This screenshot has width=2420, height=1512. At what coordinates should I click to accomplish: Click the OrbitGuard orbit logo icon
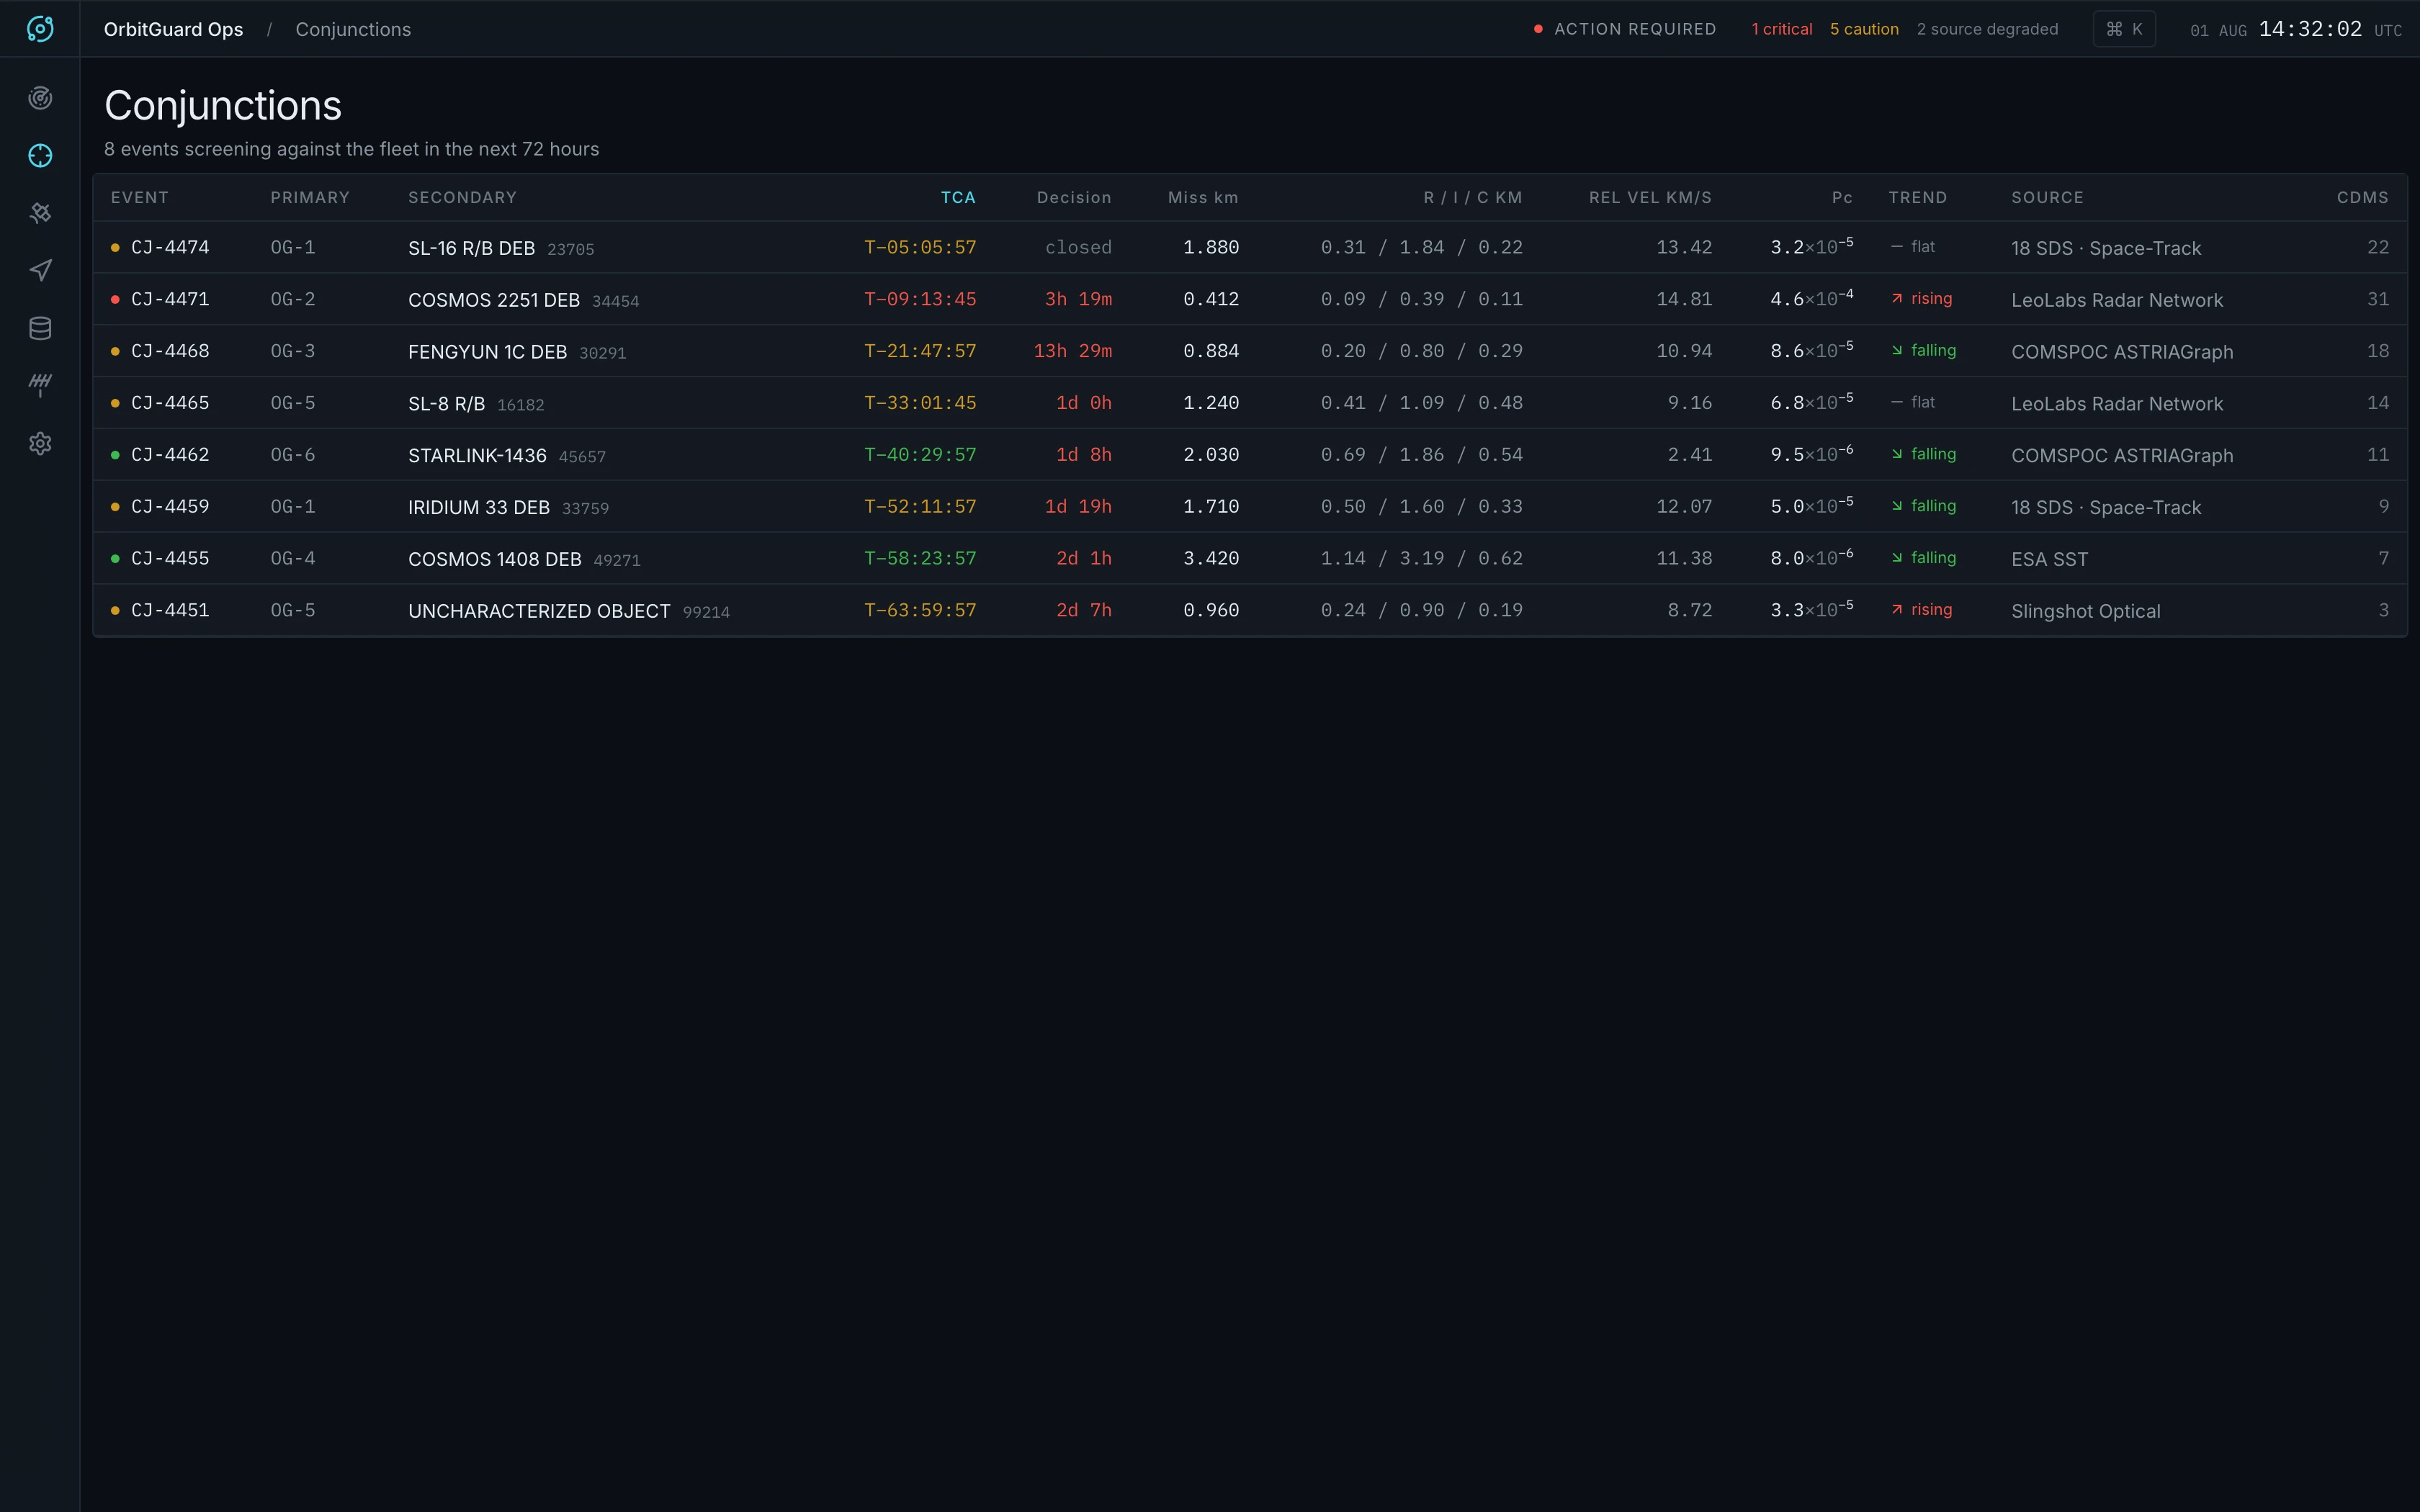point(40,29)
